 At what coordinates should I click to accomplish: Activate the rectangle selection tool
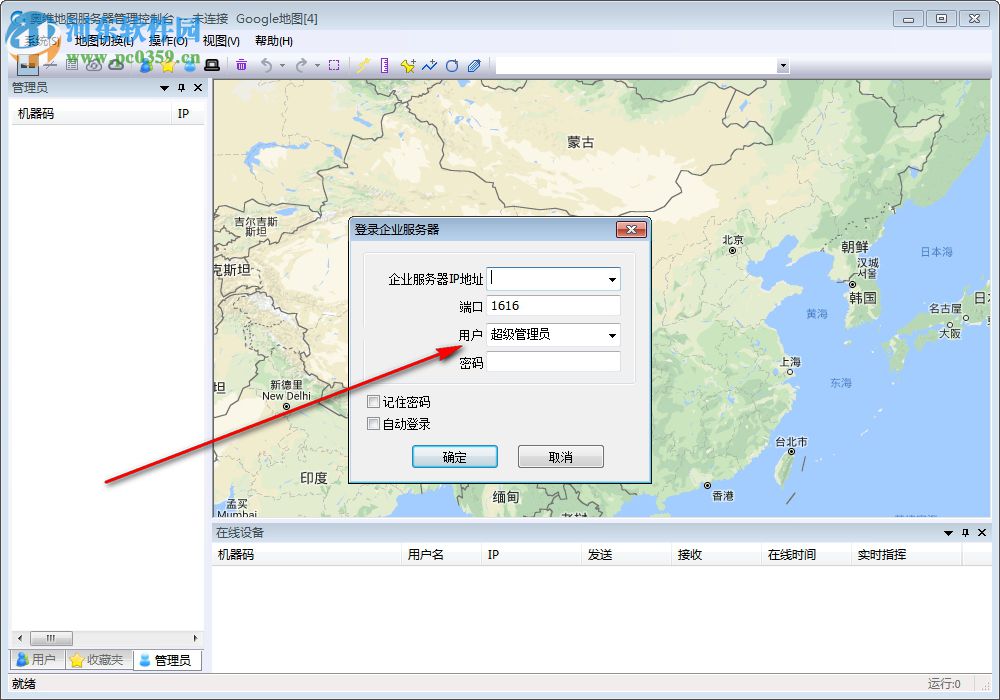[334, 65]
